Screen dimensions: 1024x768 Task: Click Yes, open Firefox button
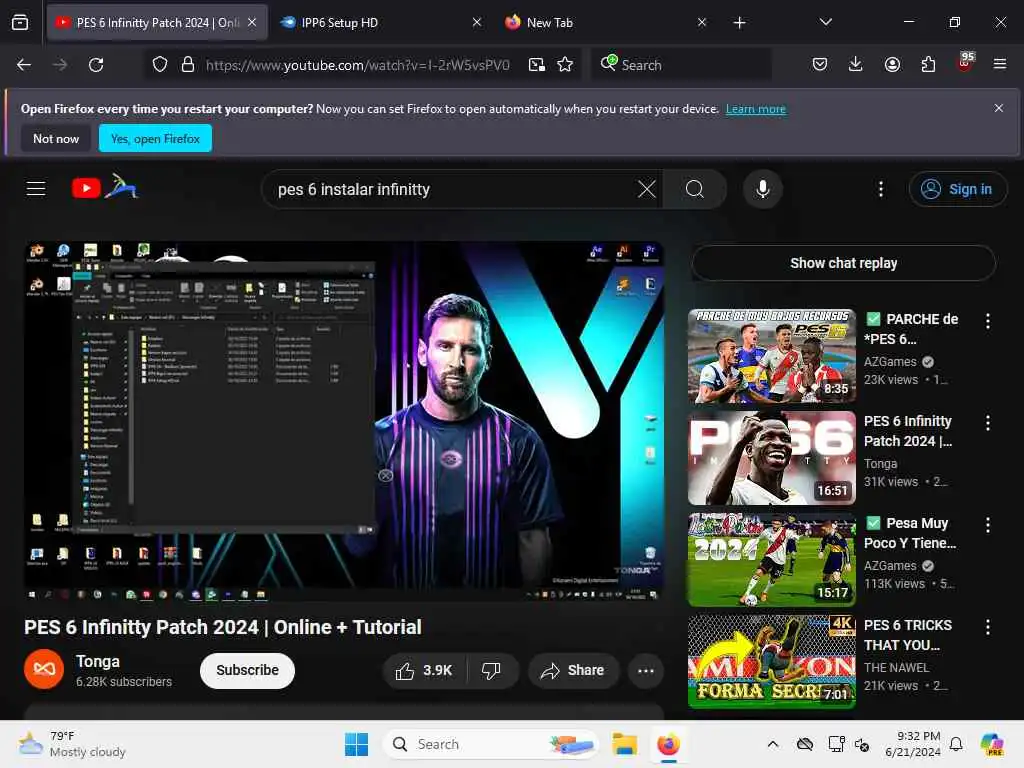tap(155, 138)
